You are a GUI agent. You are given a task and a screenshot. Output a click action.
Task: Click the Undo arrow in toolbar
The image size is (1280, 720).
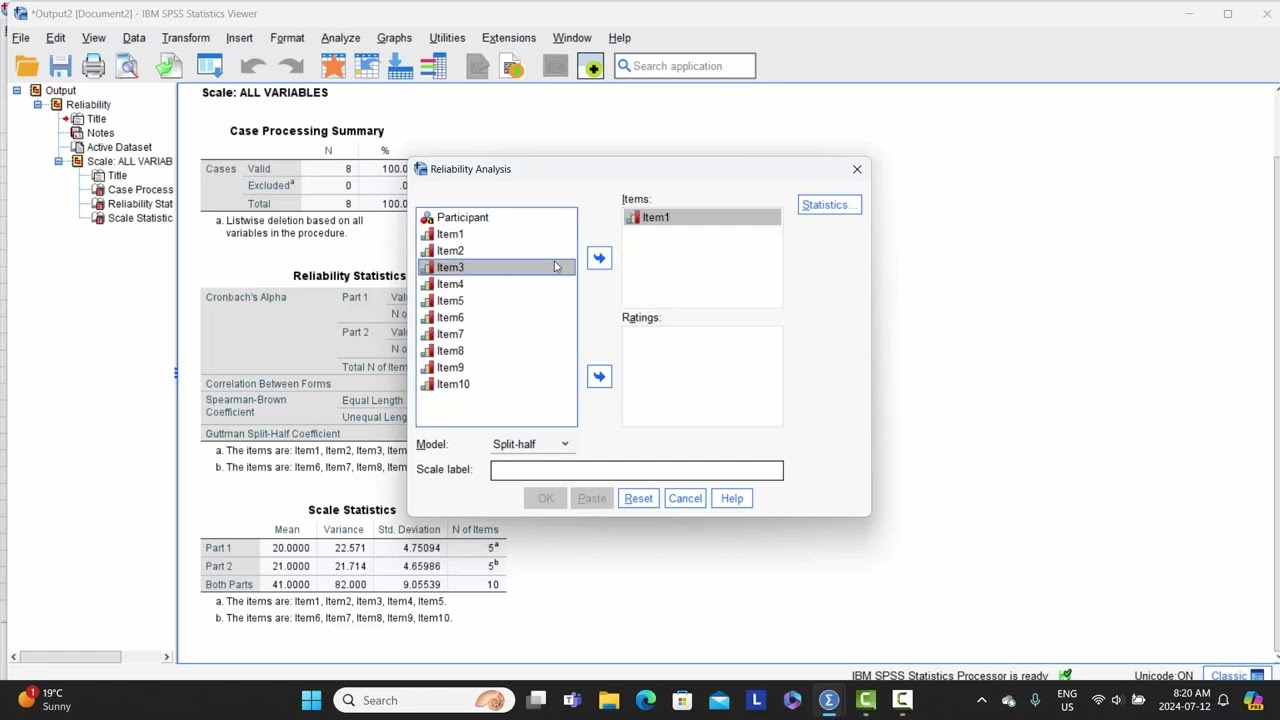(252, 66)
